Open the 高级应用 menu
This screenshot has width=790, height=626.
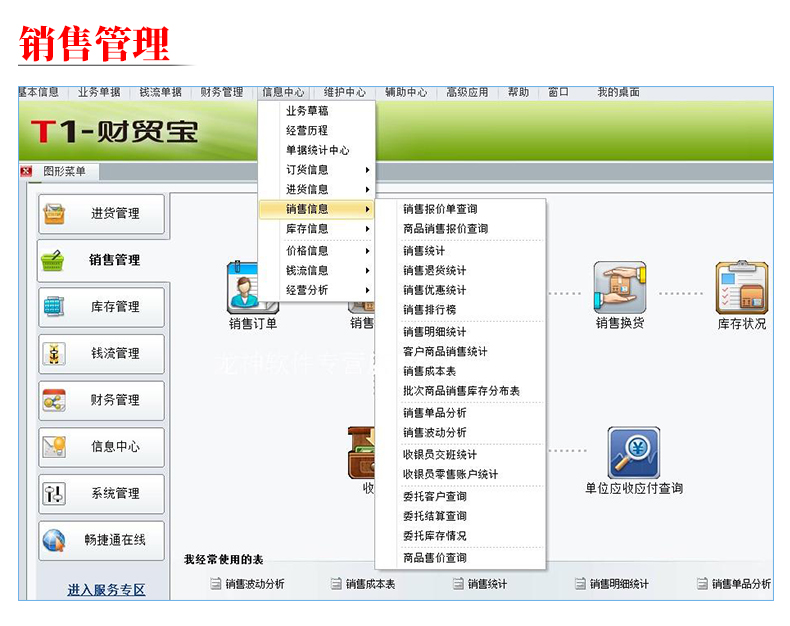(x=468, y=92)
